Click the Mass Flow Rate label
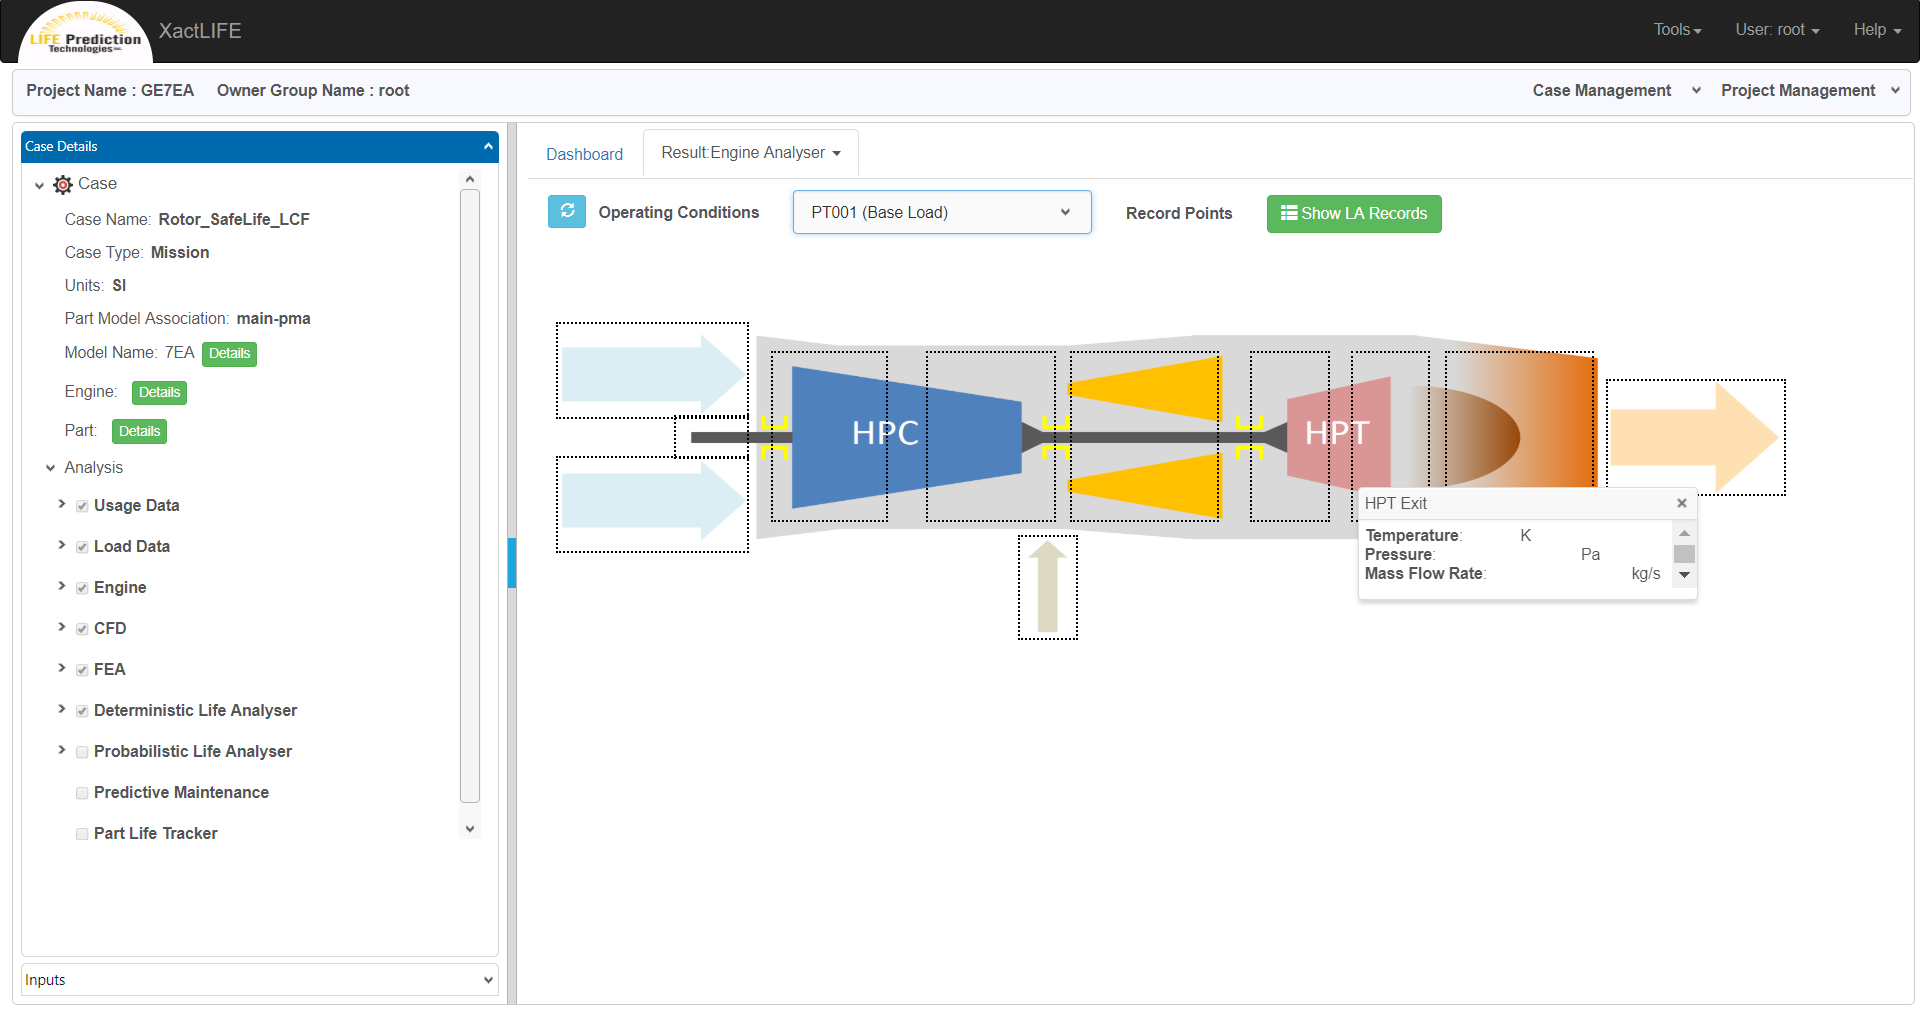 click(1425, 574)
